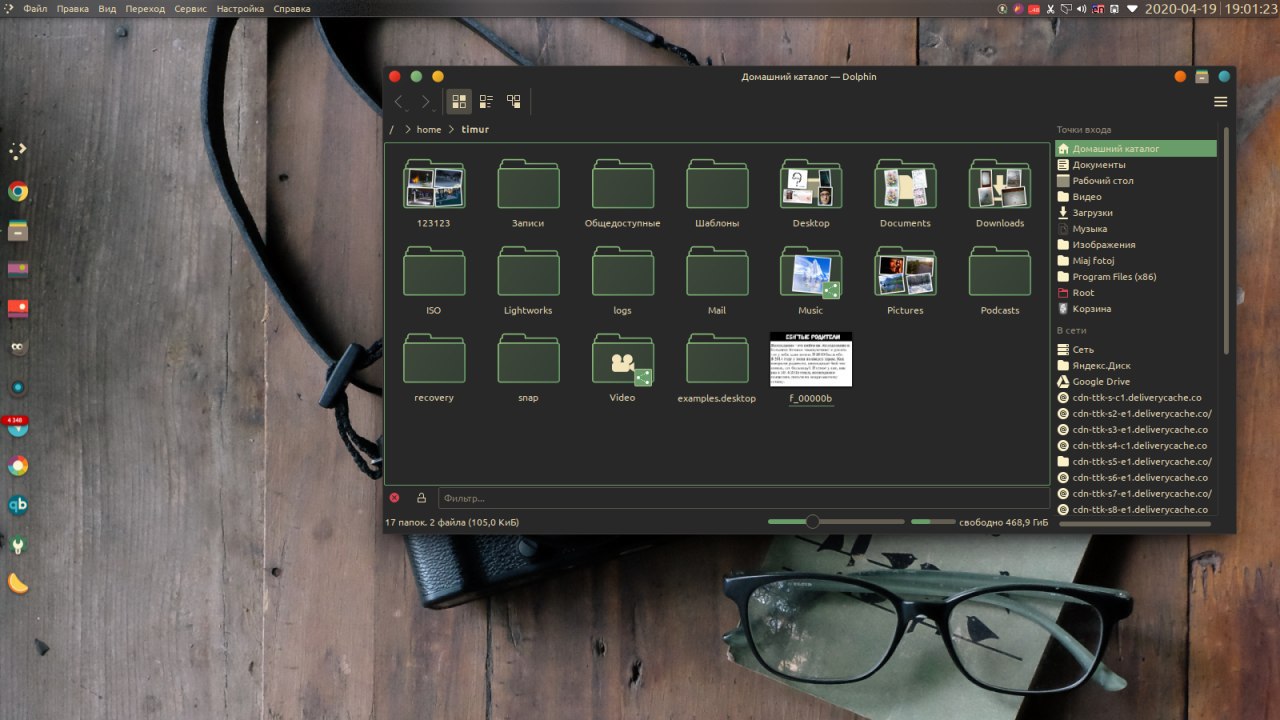Expand breadcrumb chevron before 'home'
Viewport: 1280px width, 720px height.
click(x=408, y=129)
